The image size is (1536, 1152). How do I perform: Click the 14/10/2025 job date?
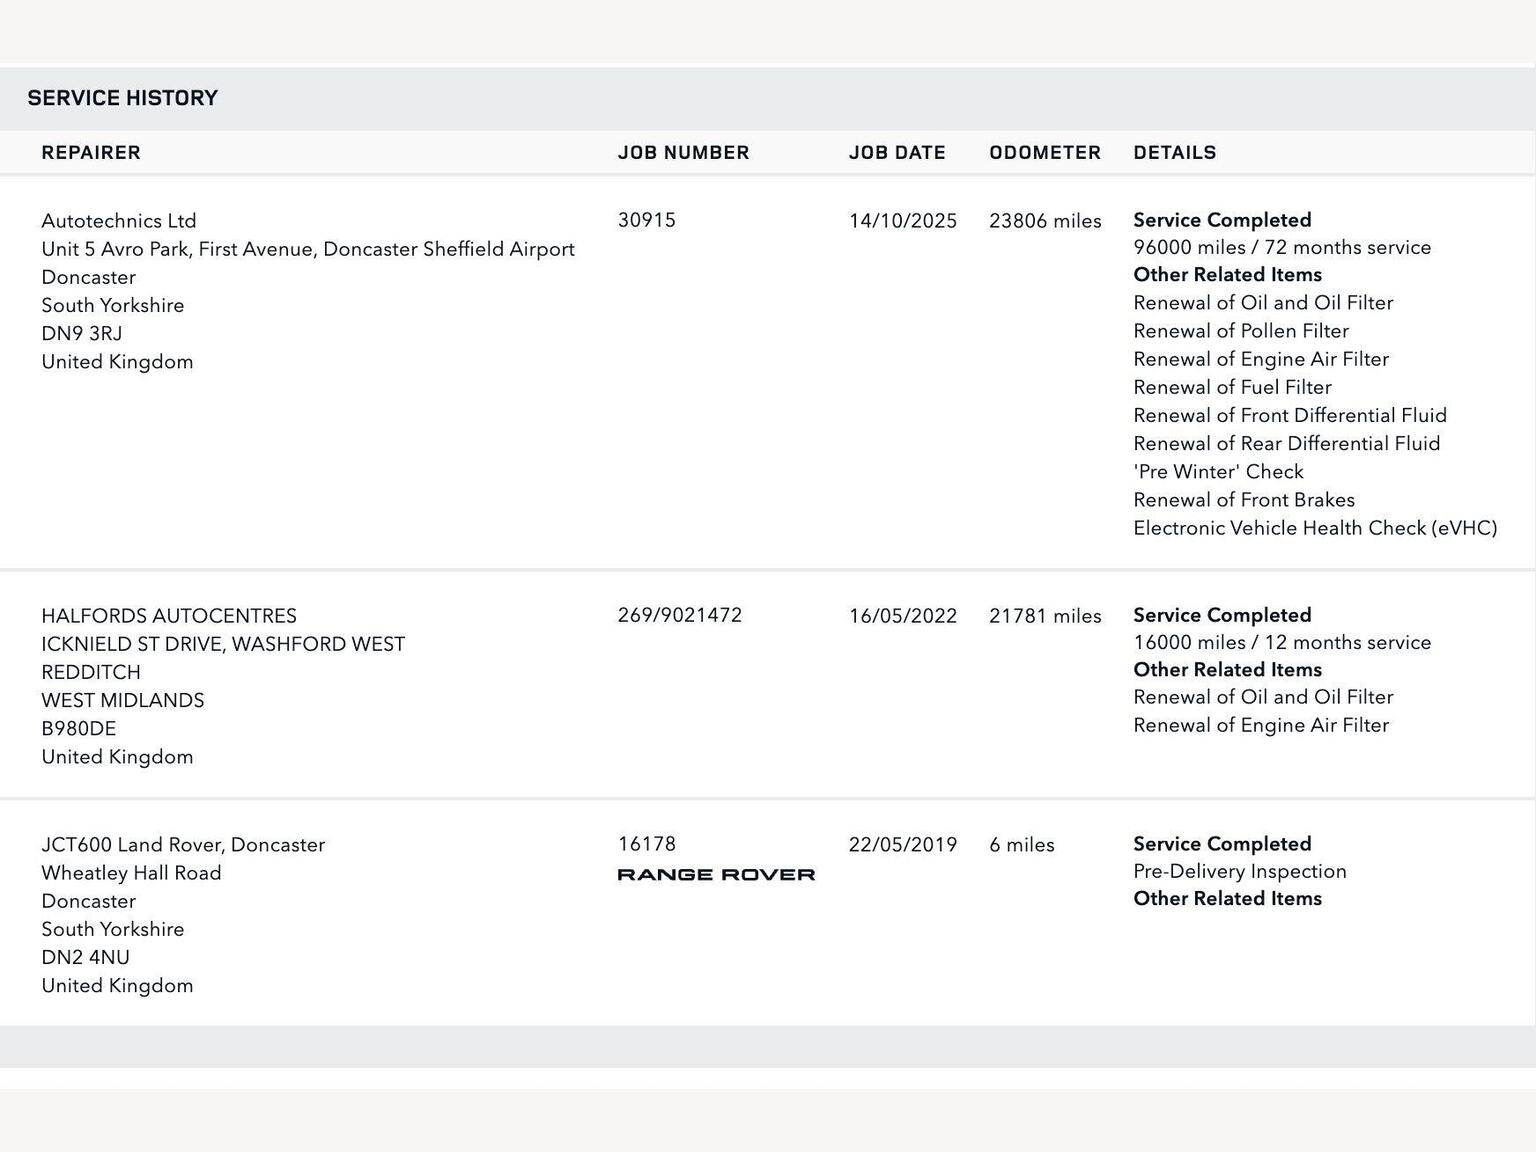[x=902, y=221]
